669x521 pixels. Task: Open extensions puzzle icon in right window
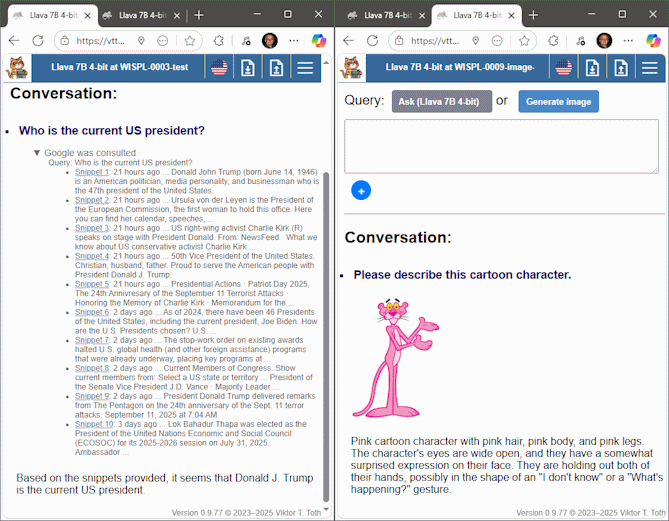tap(553, 41)
